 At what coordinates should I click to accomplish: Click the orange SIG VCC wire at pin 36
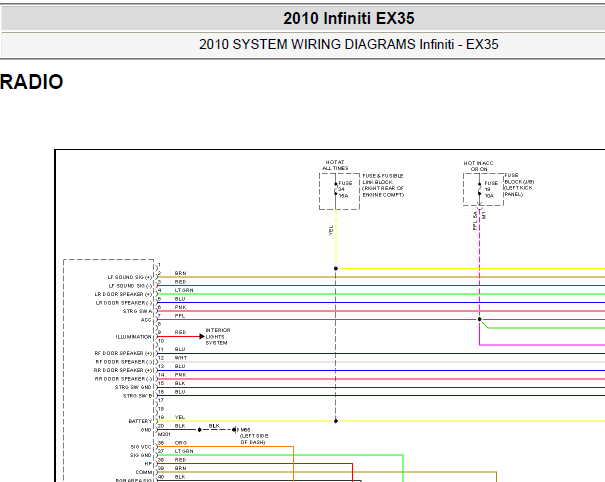tap(225, 446)
